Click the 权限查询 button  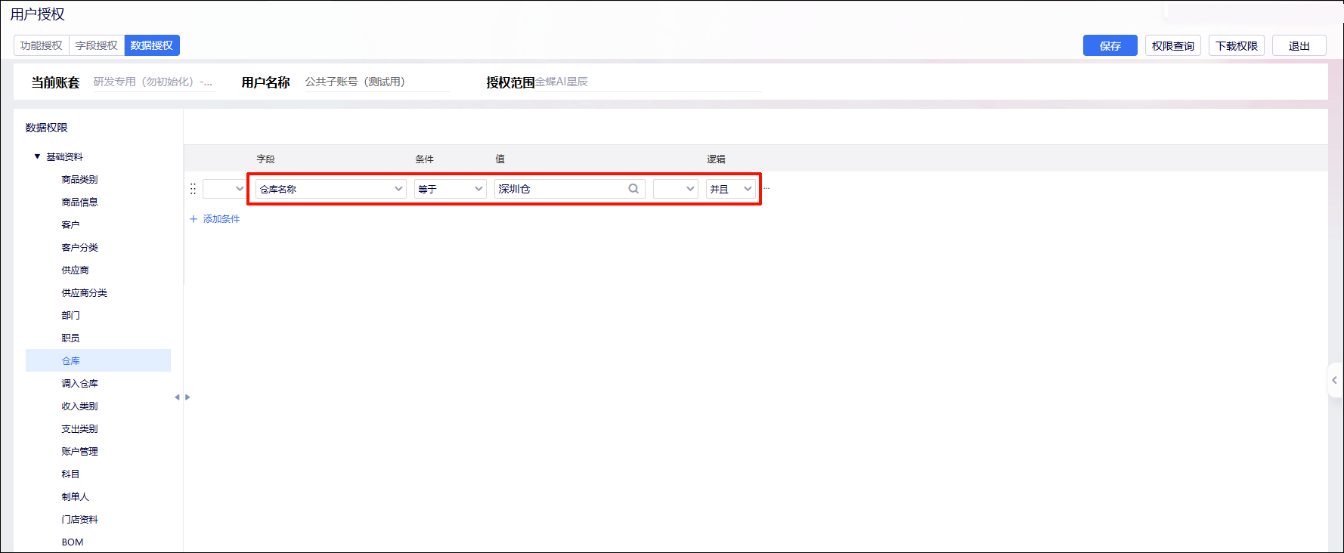coord(1172,46)
